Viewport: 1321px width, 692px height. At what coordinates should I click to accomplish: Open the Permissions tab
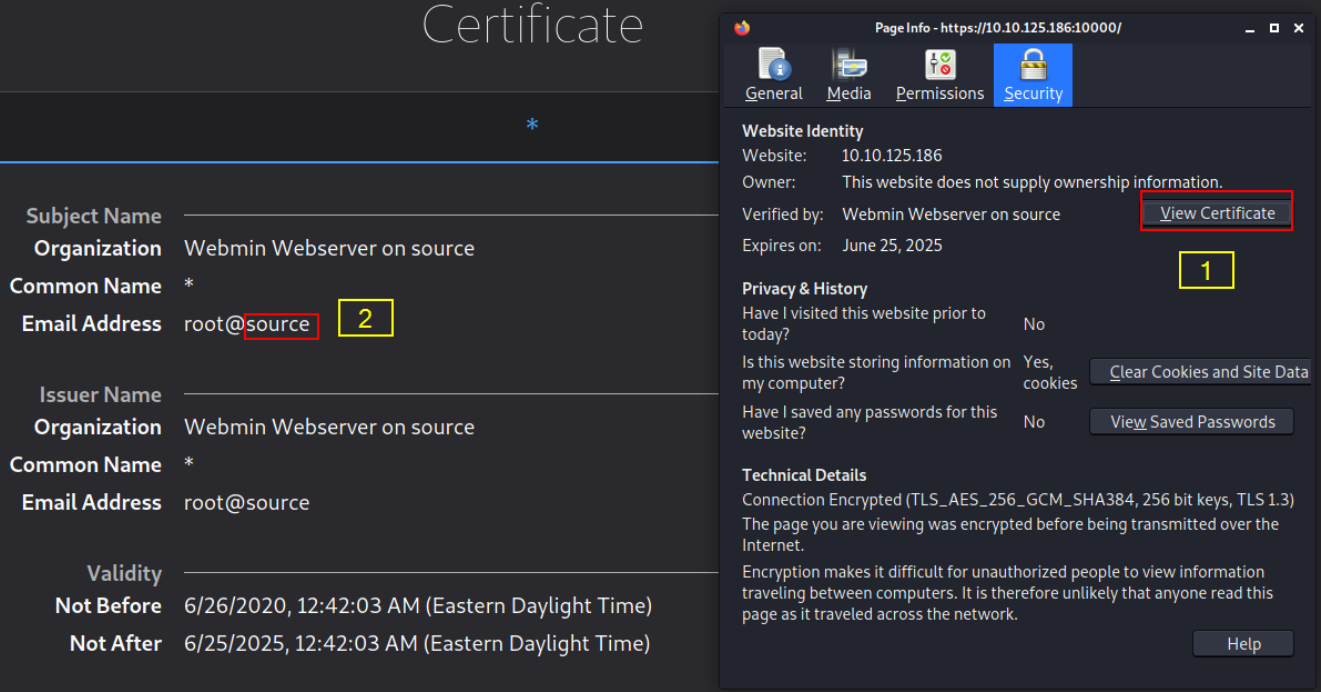pos(940,75)
